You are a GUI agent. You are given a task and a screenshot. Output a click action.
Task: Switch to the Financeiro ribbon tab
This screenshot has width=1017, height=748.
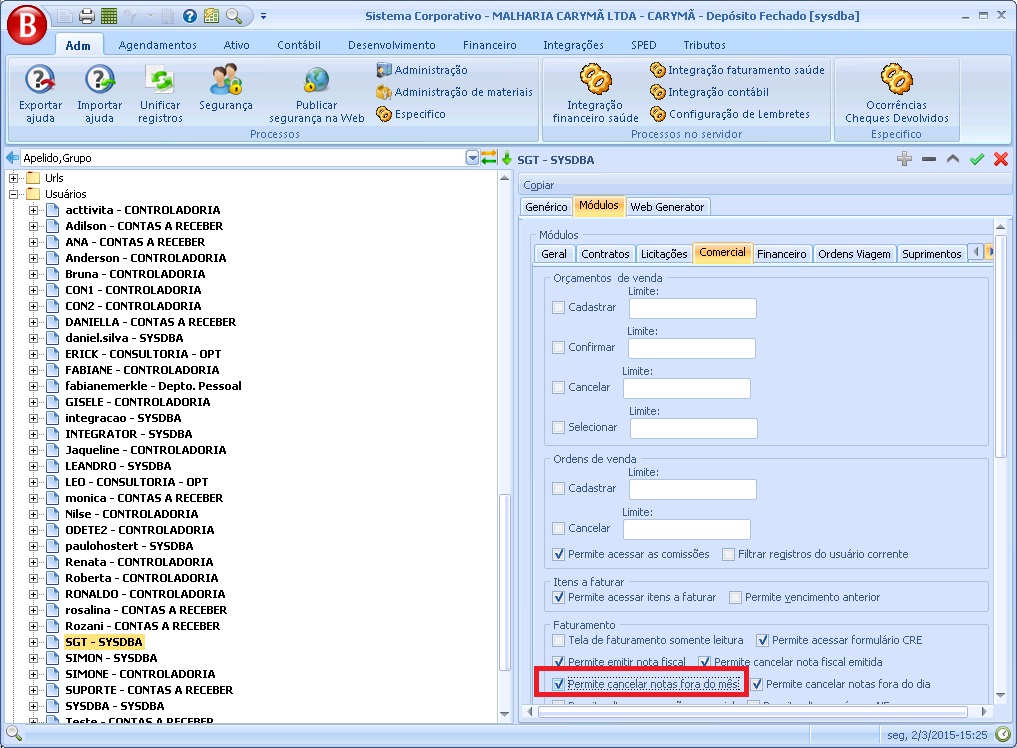[489, 45]
